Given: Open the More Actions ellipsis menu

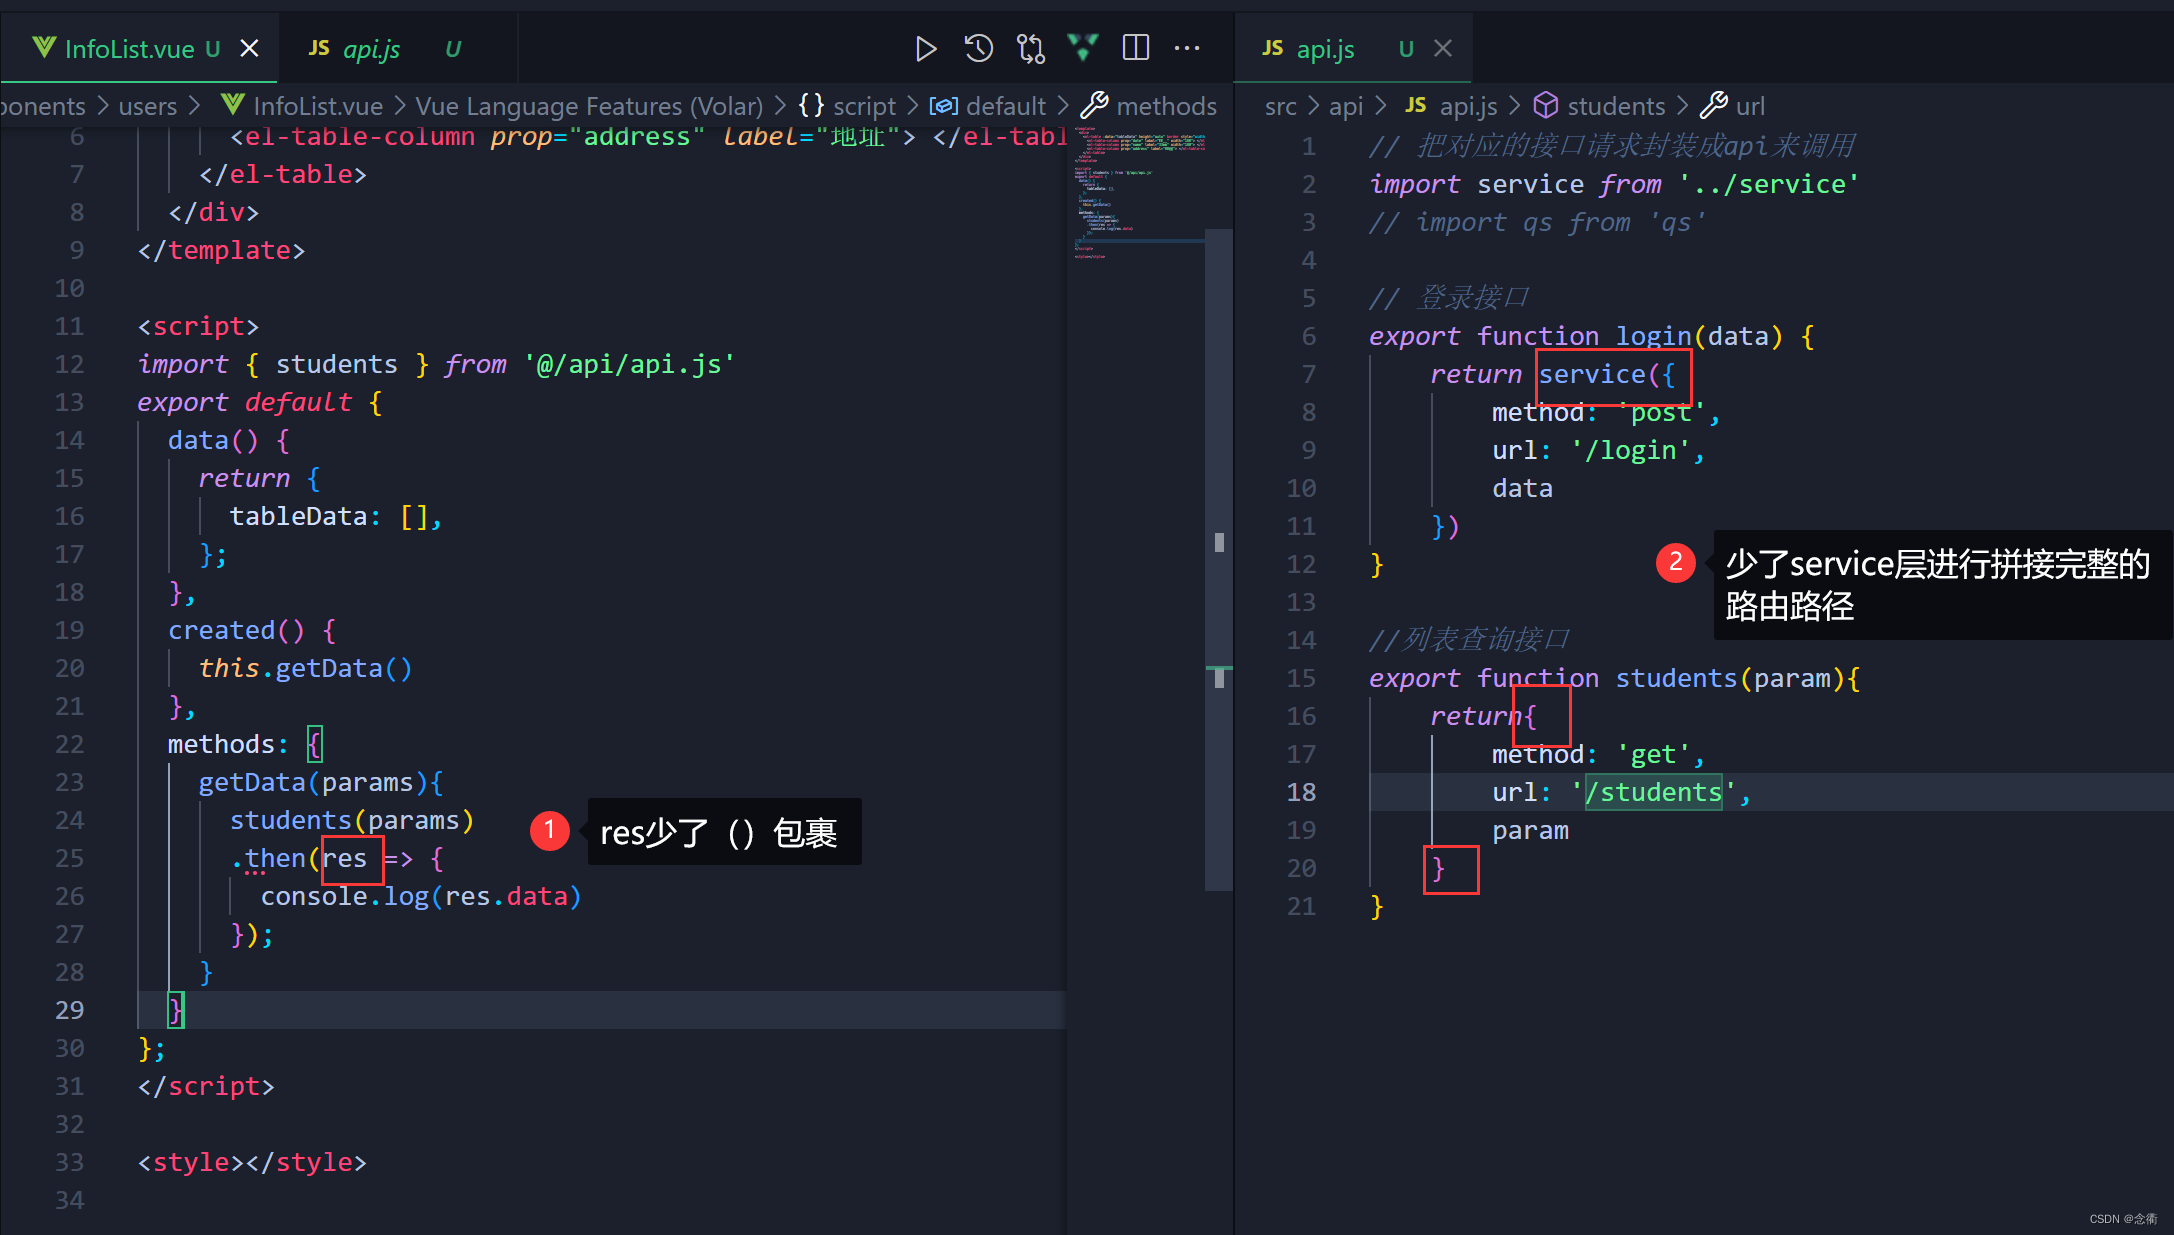Looking at the screenshot, I should [1187, 48].
